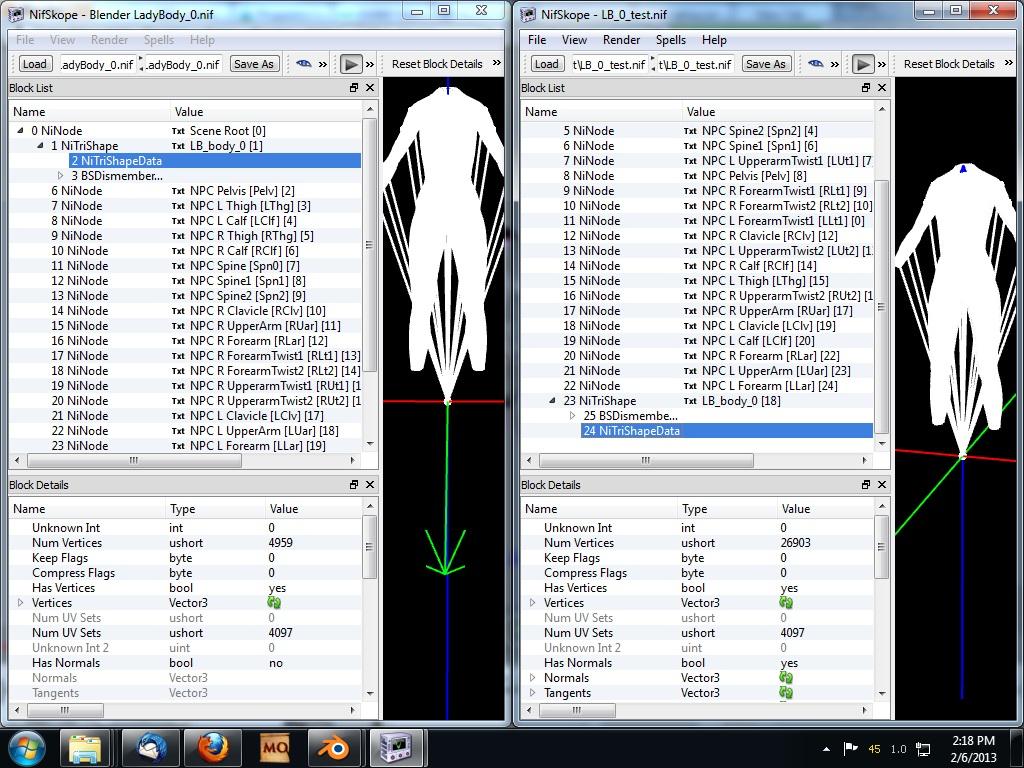Click the eye view icon in right NifSkope toolbar

pos(816,64)
